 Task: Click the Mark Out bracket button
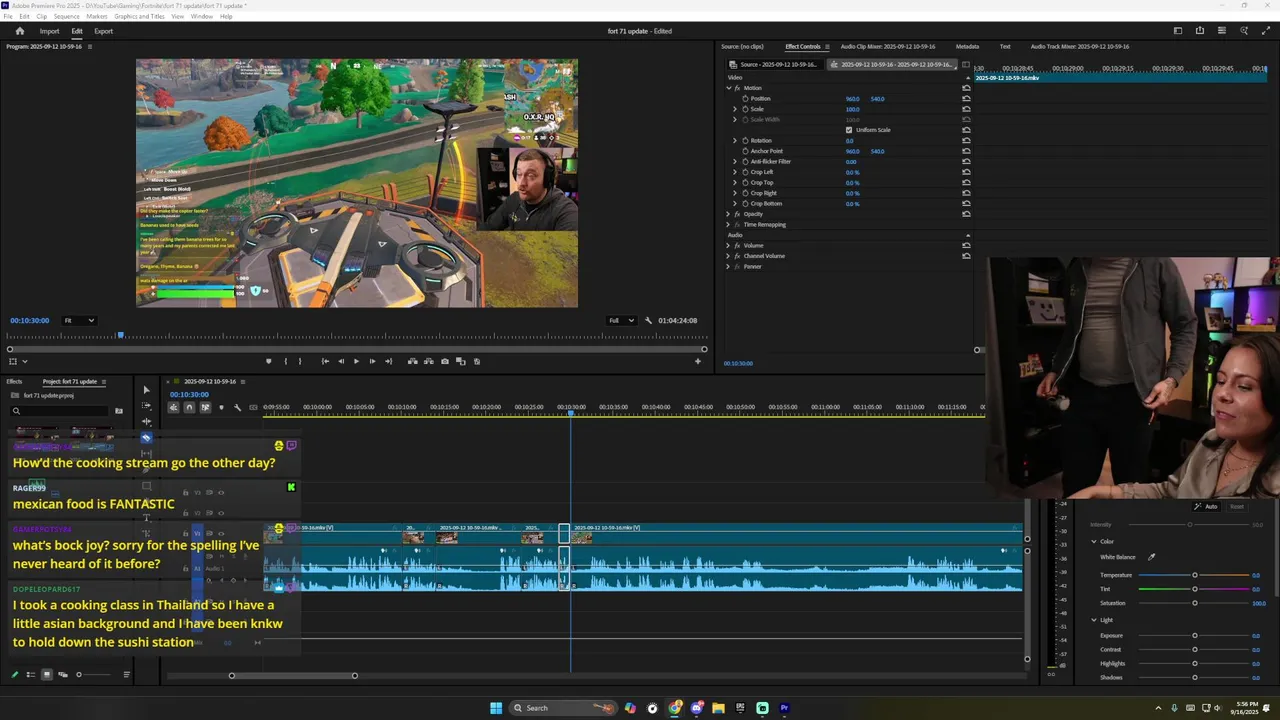[301, 361]
